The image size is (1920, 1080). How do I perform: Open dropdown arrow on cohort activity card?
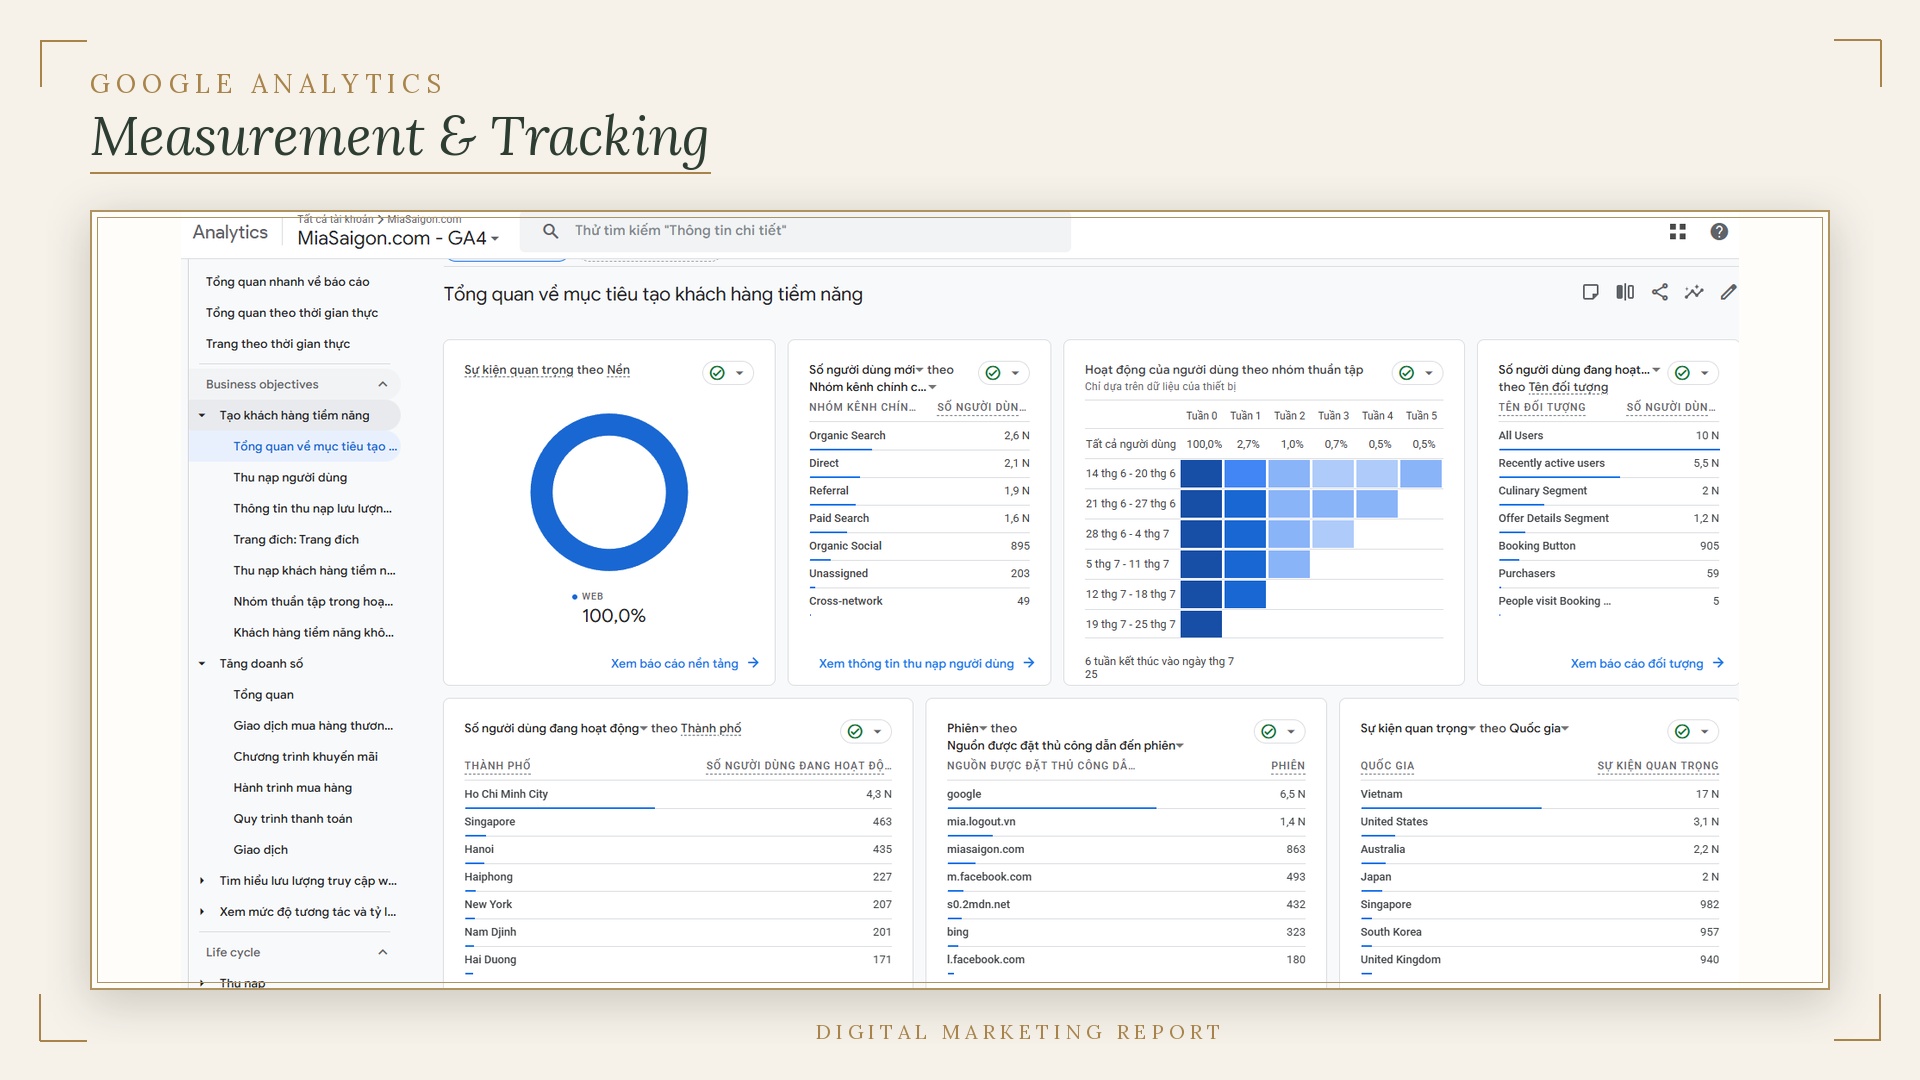(1430, 373)
